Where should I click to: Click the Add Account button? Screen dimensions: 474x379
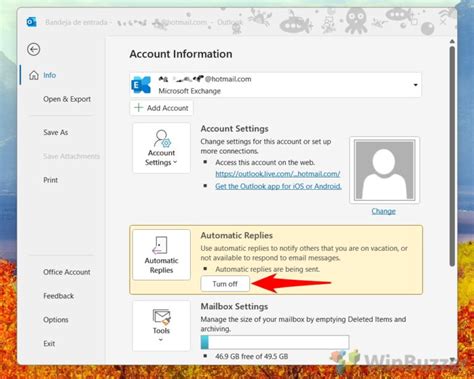pos(161,108)
